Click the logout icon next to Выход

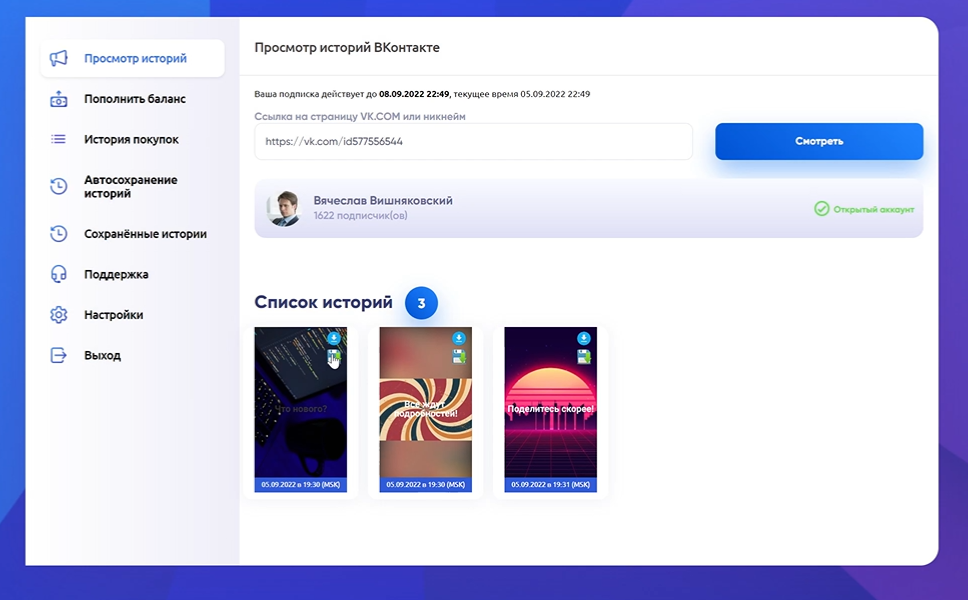(x=59, y=355)
